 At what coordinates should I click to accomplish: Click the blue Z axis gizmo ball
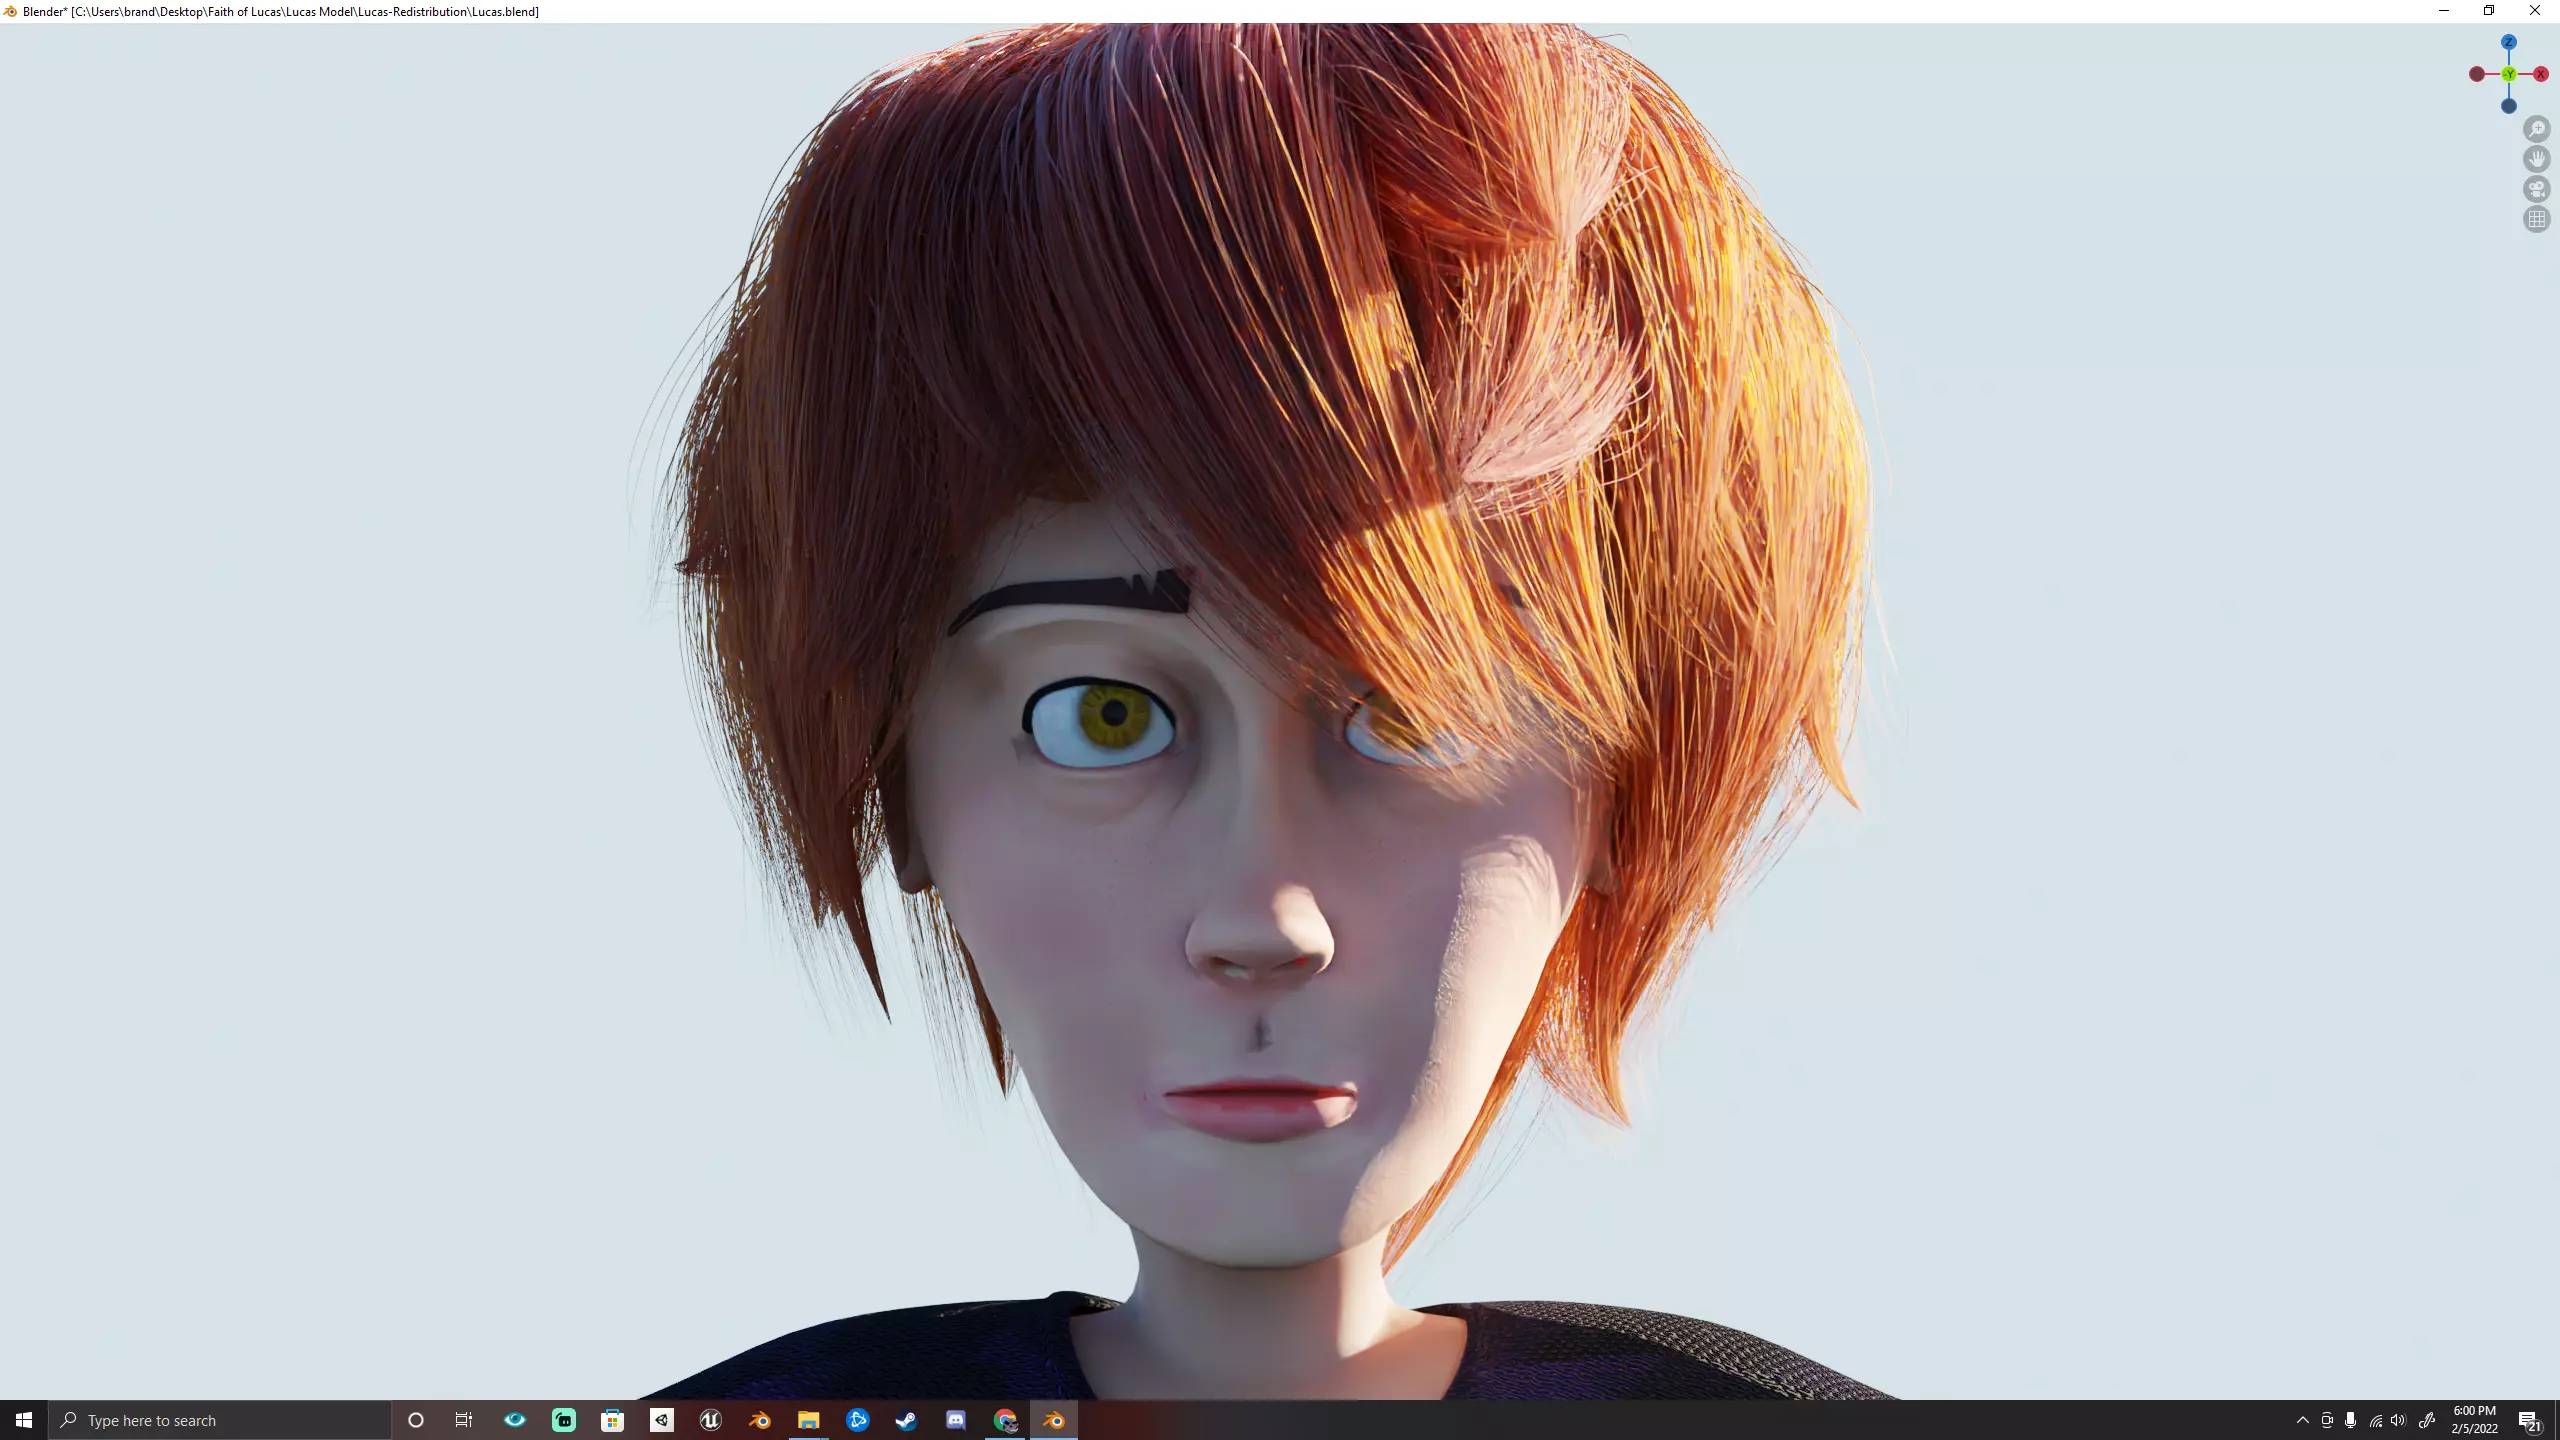click(2508, 42)
